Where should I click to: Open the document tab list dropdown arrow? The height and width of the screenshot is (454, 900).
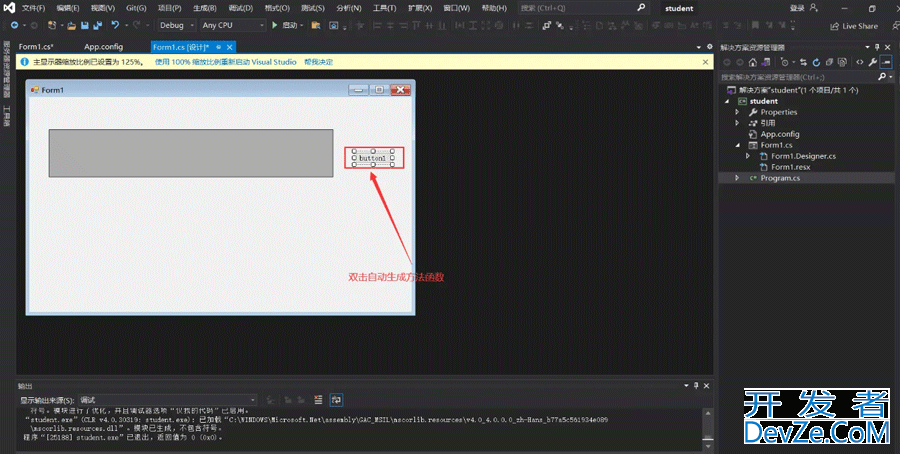click(x=699, y=47)
